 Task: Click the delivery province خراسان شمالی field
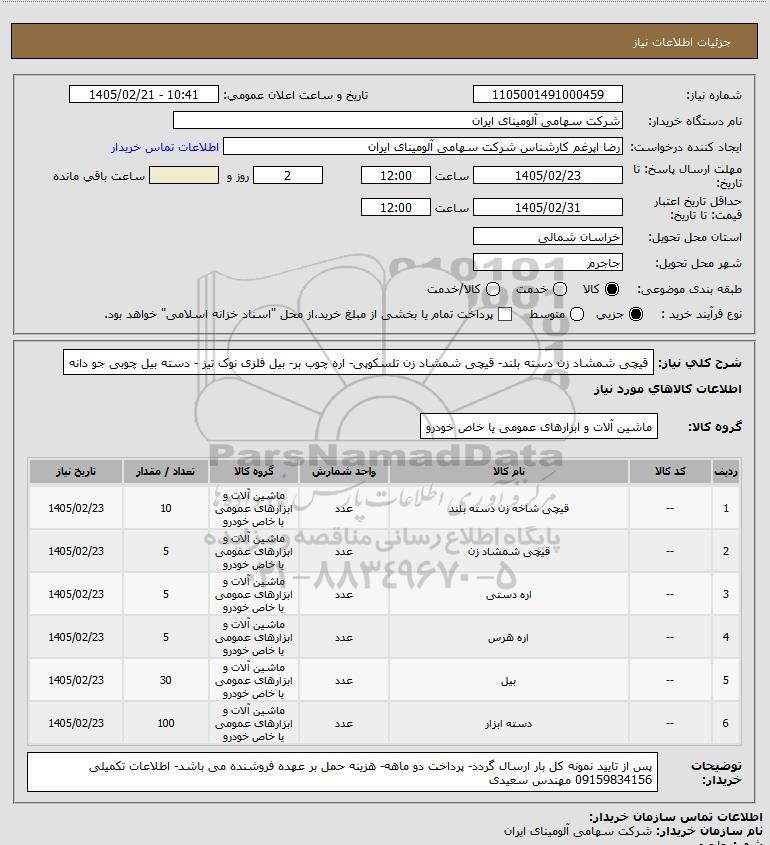[x=547, y=237]
